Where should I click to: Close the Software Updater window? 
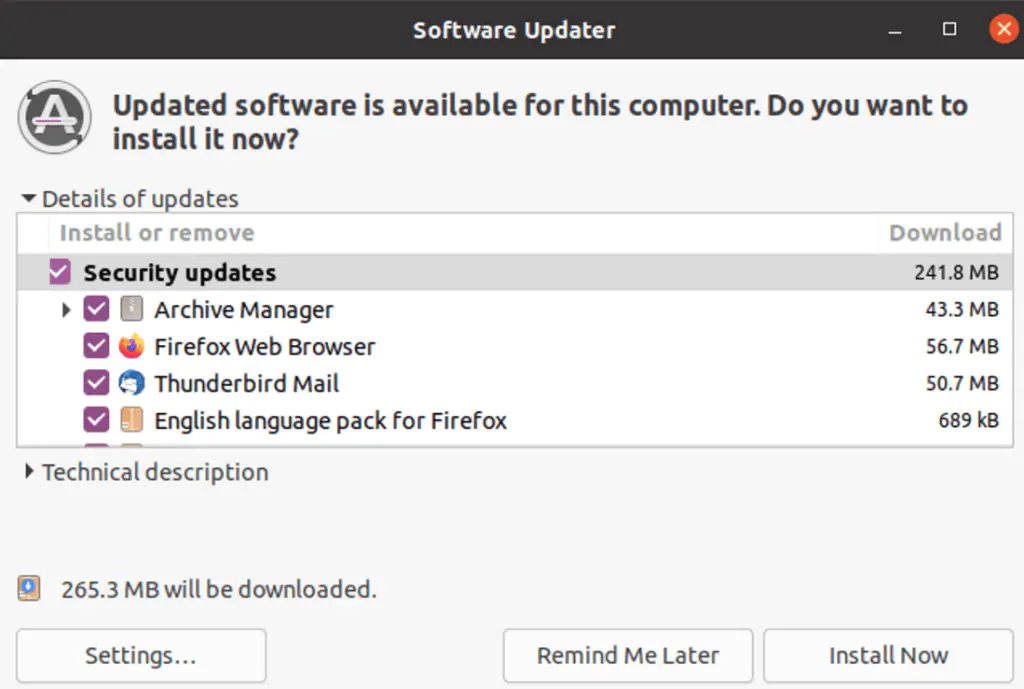tap(1003, 30)
